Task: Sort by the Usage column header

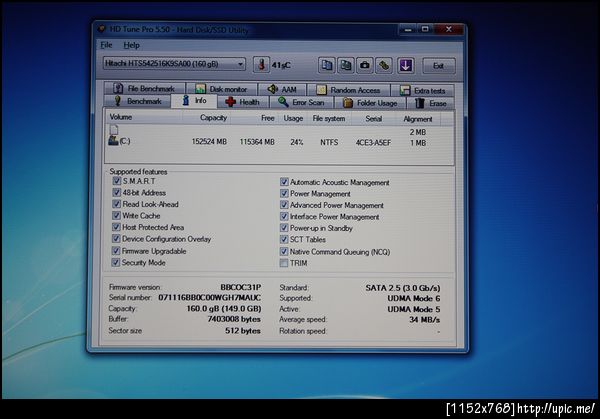Action: pyautogui.click(x=293, y=119)
